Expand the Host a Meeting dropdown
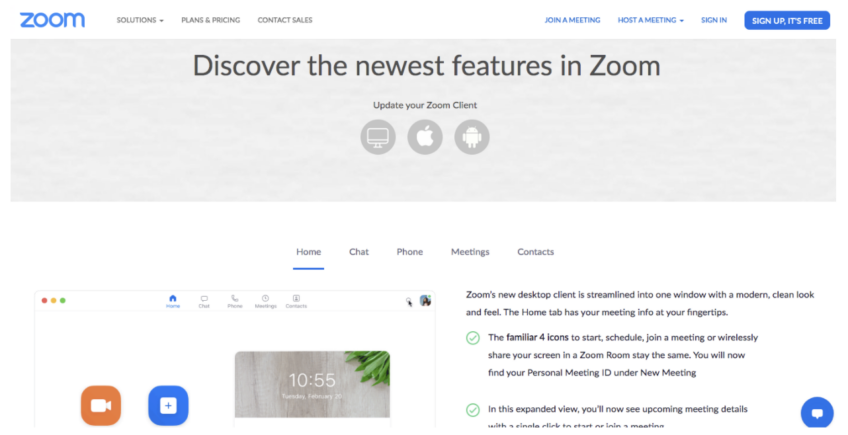Screen dimensions: 848x435 (x=651, y=20)
